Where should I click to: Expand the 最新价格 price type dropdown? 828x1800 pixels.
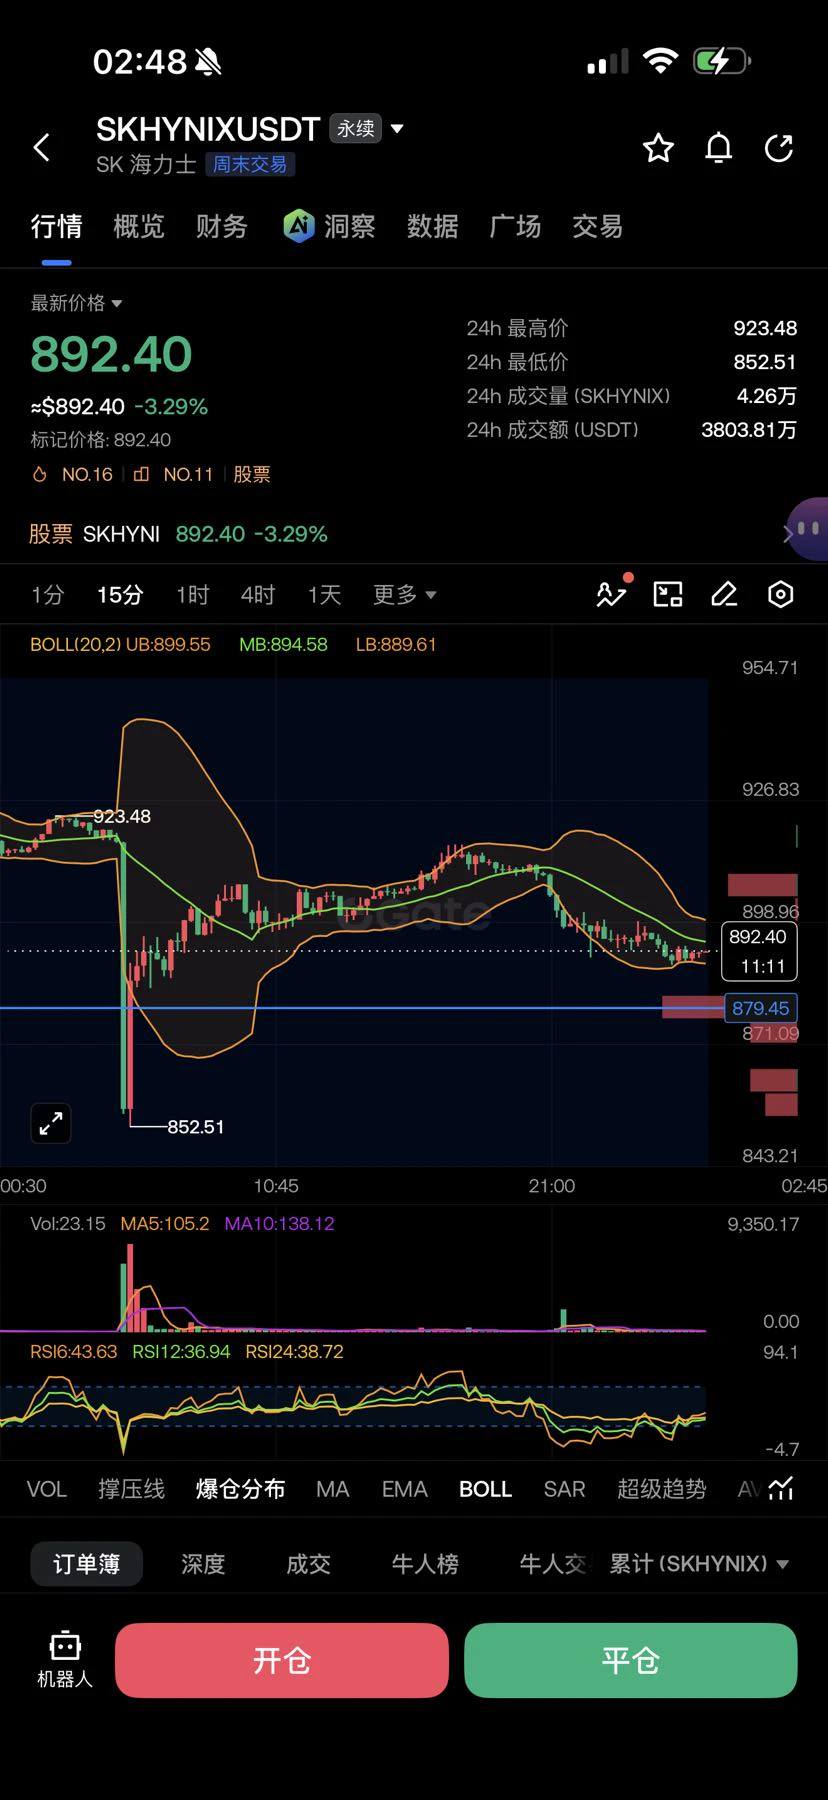click(76, 303)
